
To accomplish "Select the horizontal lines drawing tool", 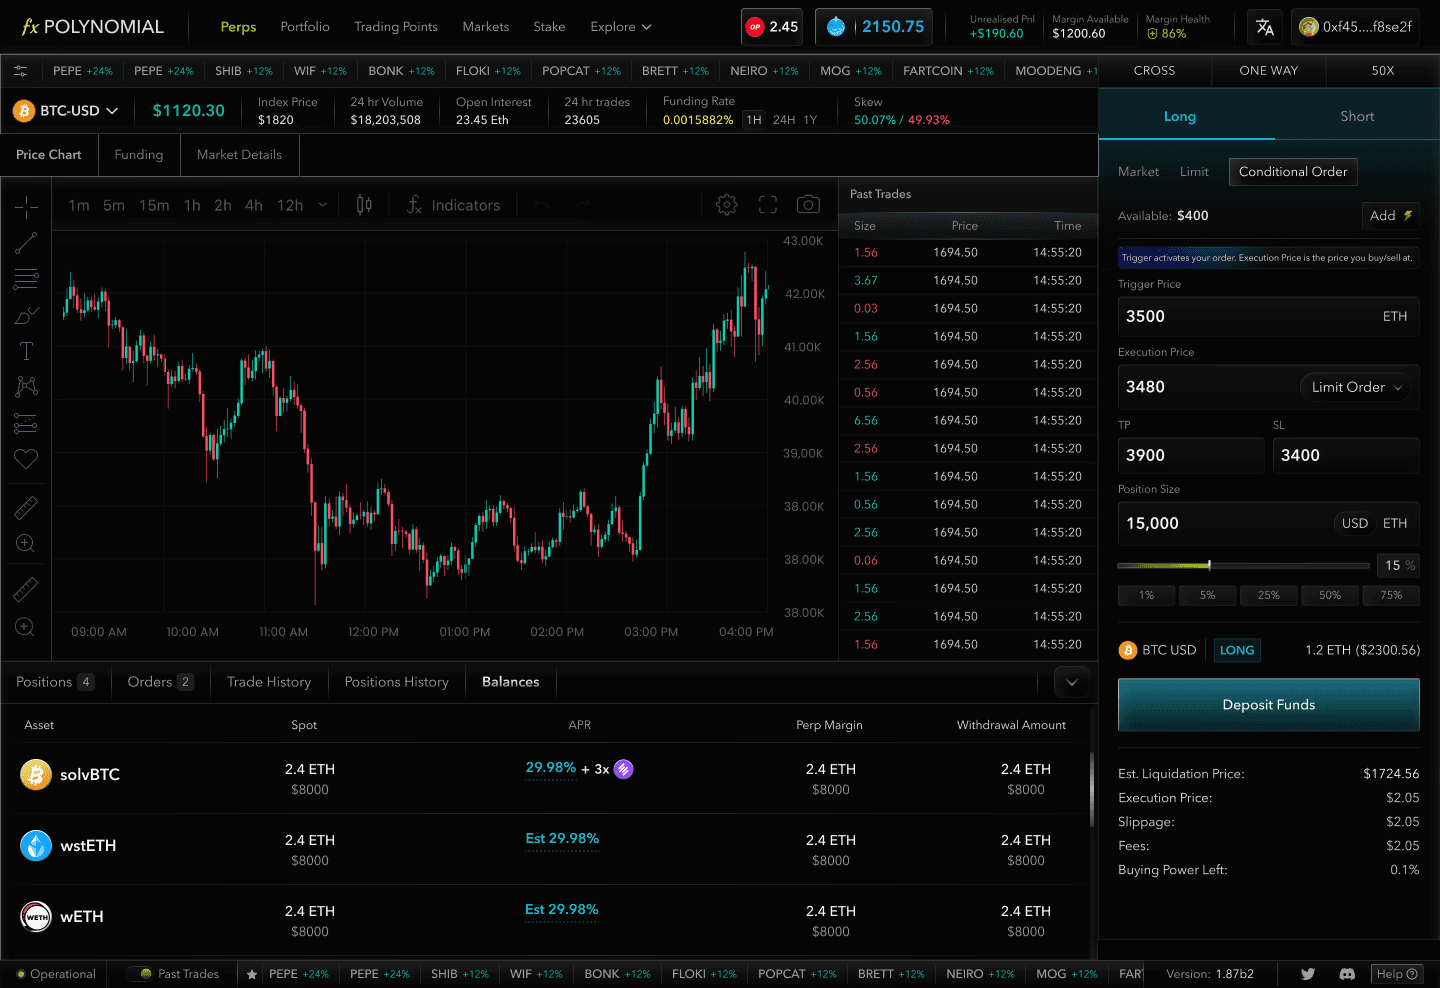I will [26, 279].
